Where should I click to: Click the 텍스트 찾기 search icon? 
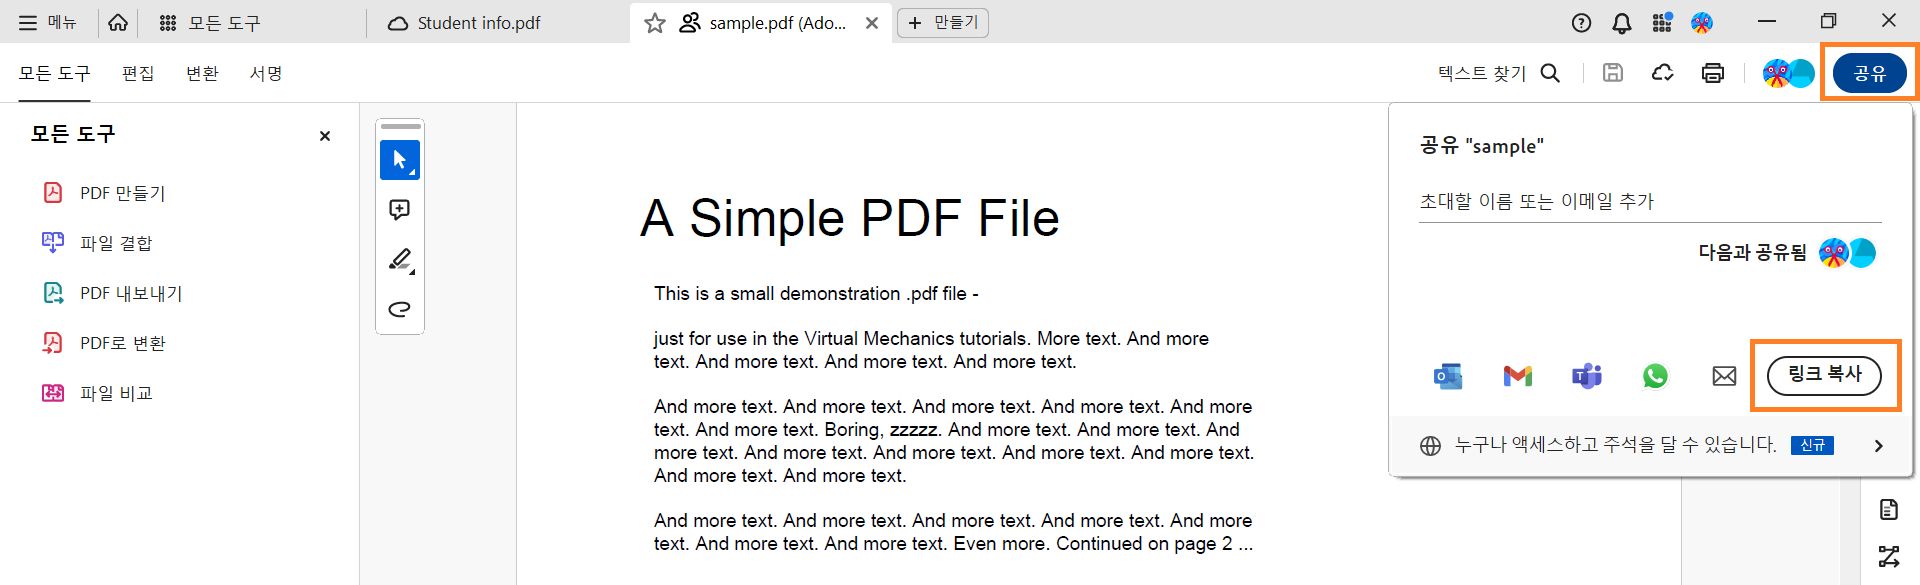pyautogui.click(x=1551, y=73)
